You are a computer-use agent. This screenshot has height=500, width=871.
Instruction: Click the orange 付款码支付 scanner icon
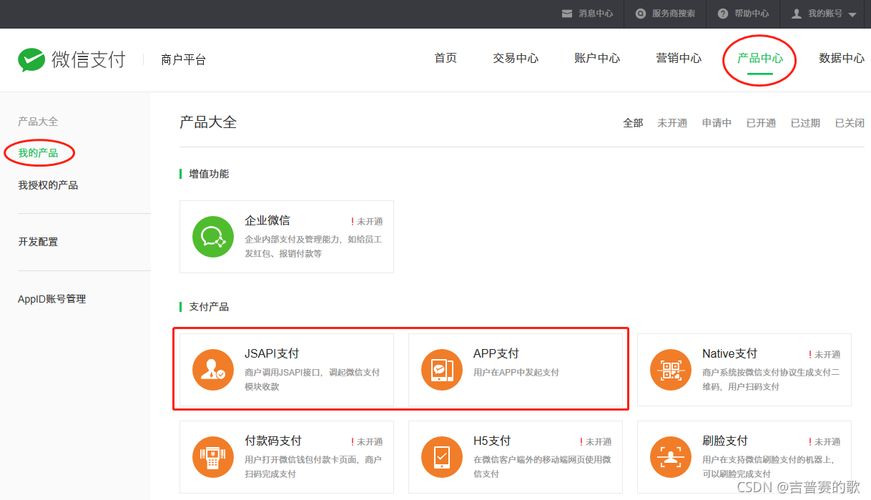point(213,457)
